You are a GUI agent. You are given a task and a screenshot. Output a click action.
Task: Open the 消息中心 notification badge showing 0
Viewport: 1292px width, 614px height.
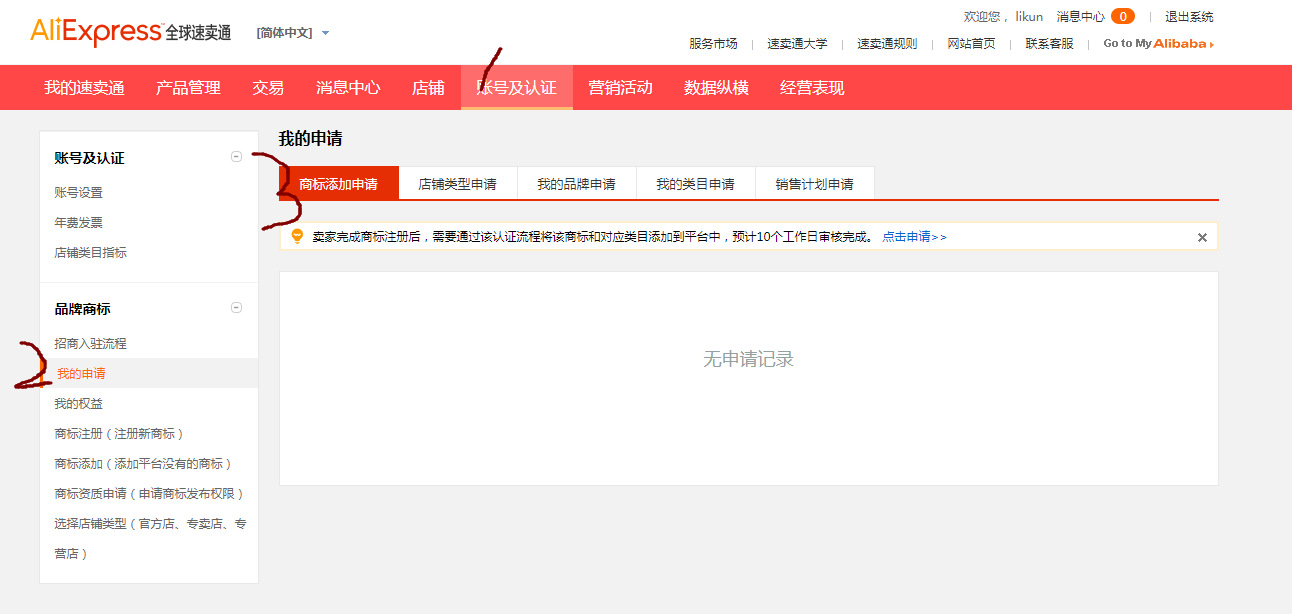(x=1121, y=16)
